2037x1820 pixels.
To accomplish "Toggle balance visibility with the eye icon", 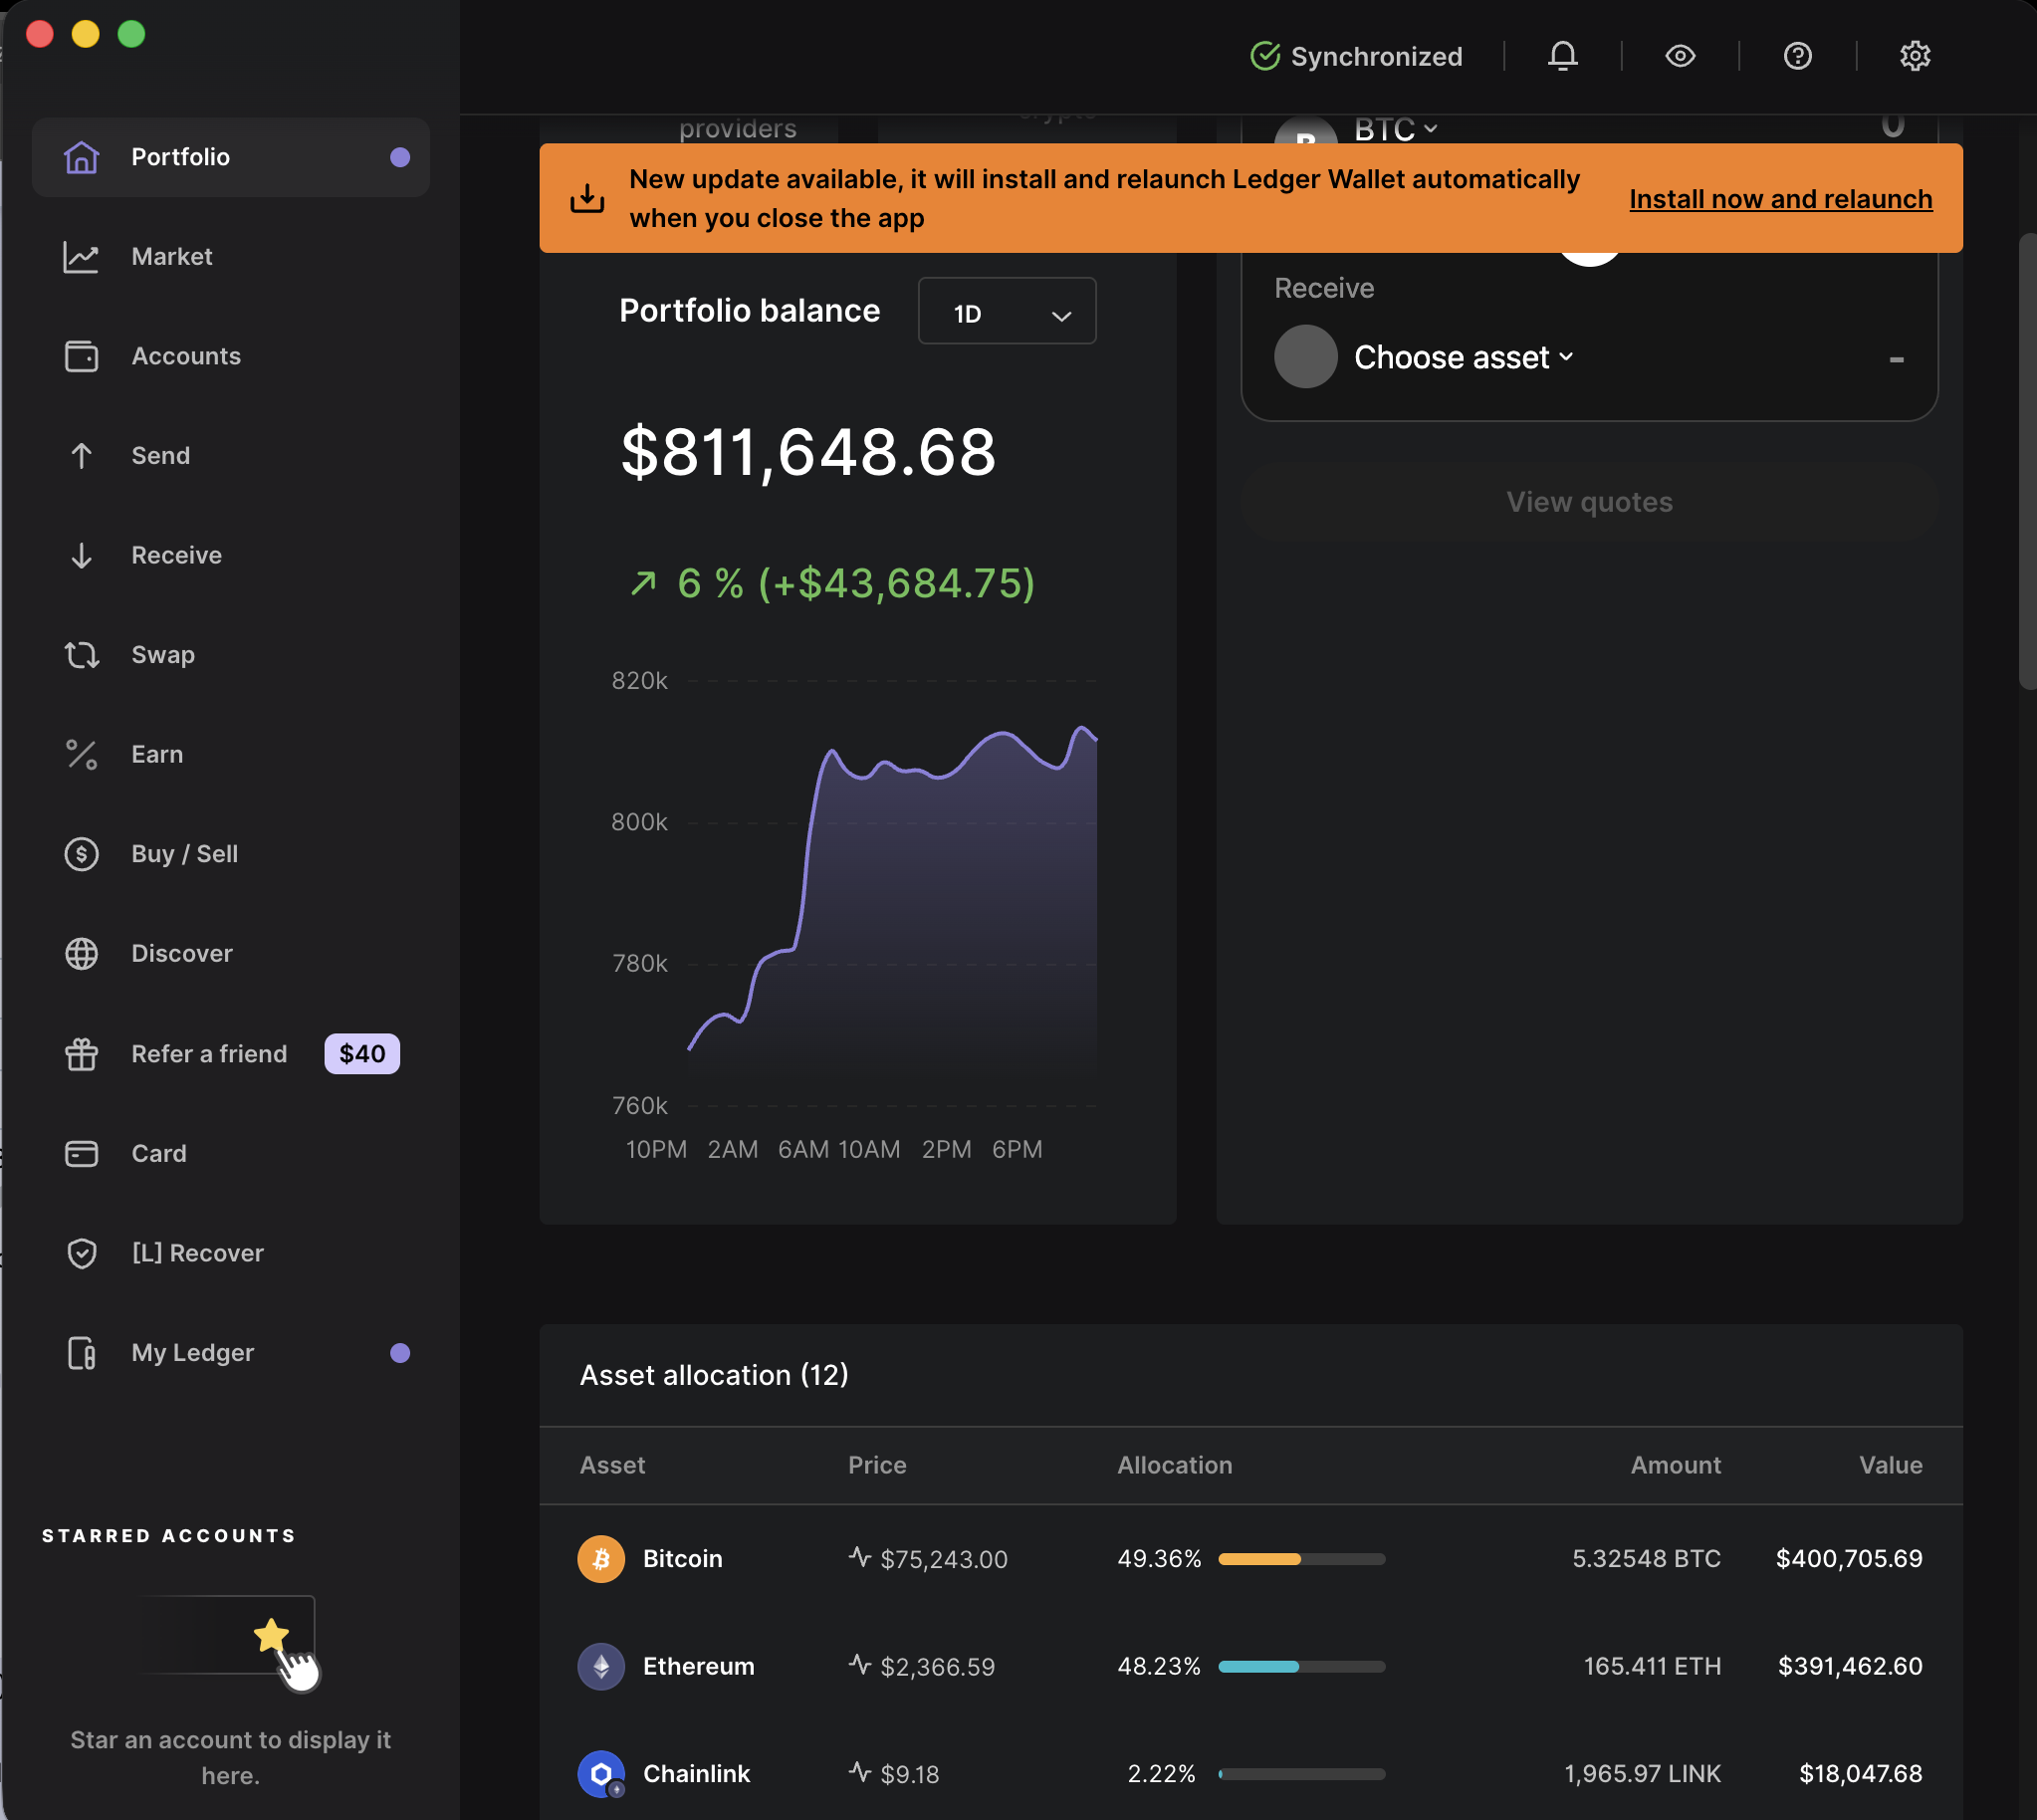I will 1680,56.
